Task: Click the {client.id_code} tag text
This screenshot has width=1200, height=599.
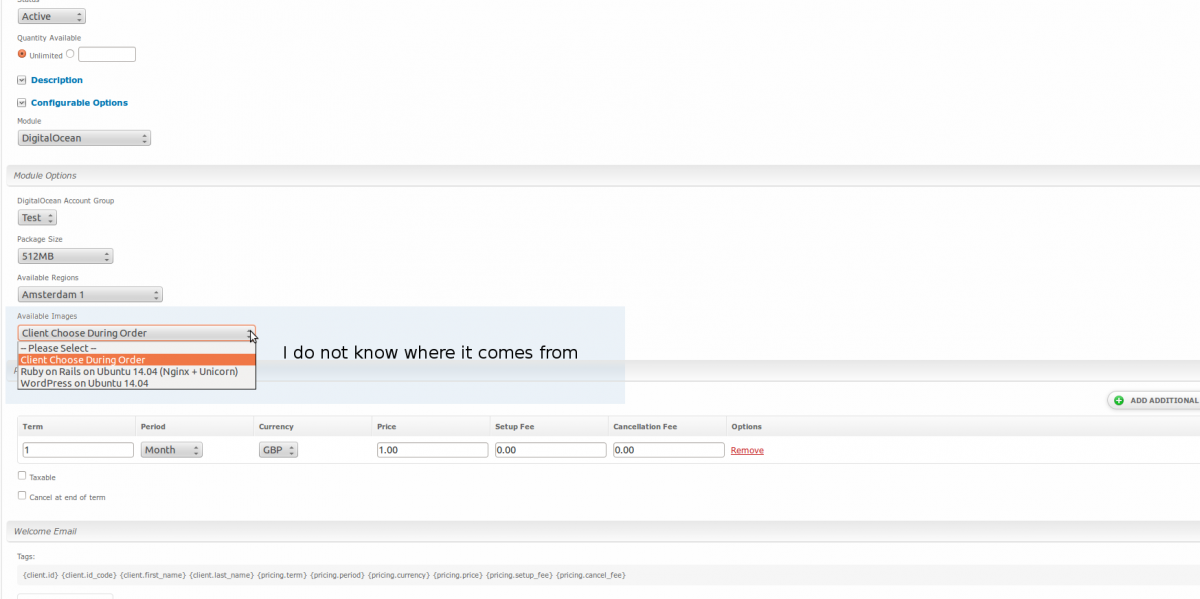Action: [x=88, y=575]
